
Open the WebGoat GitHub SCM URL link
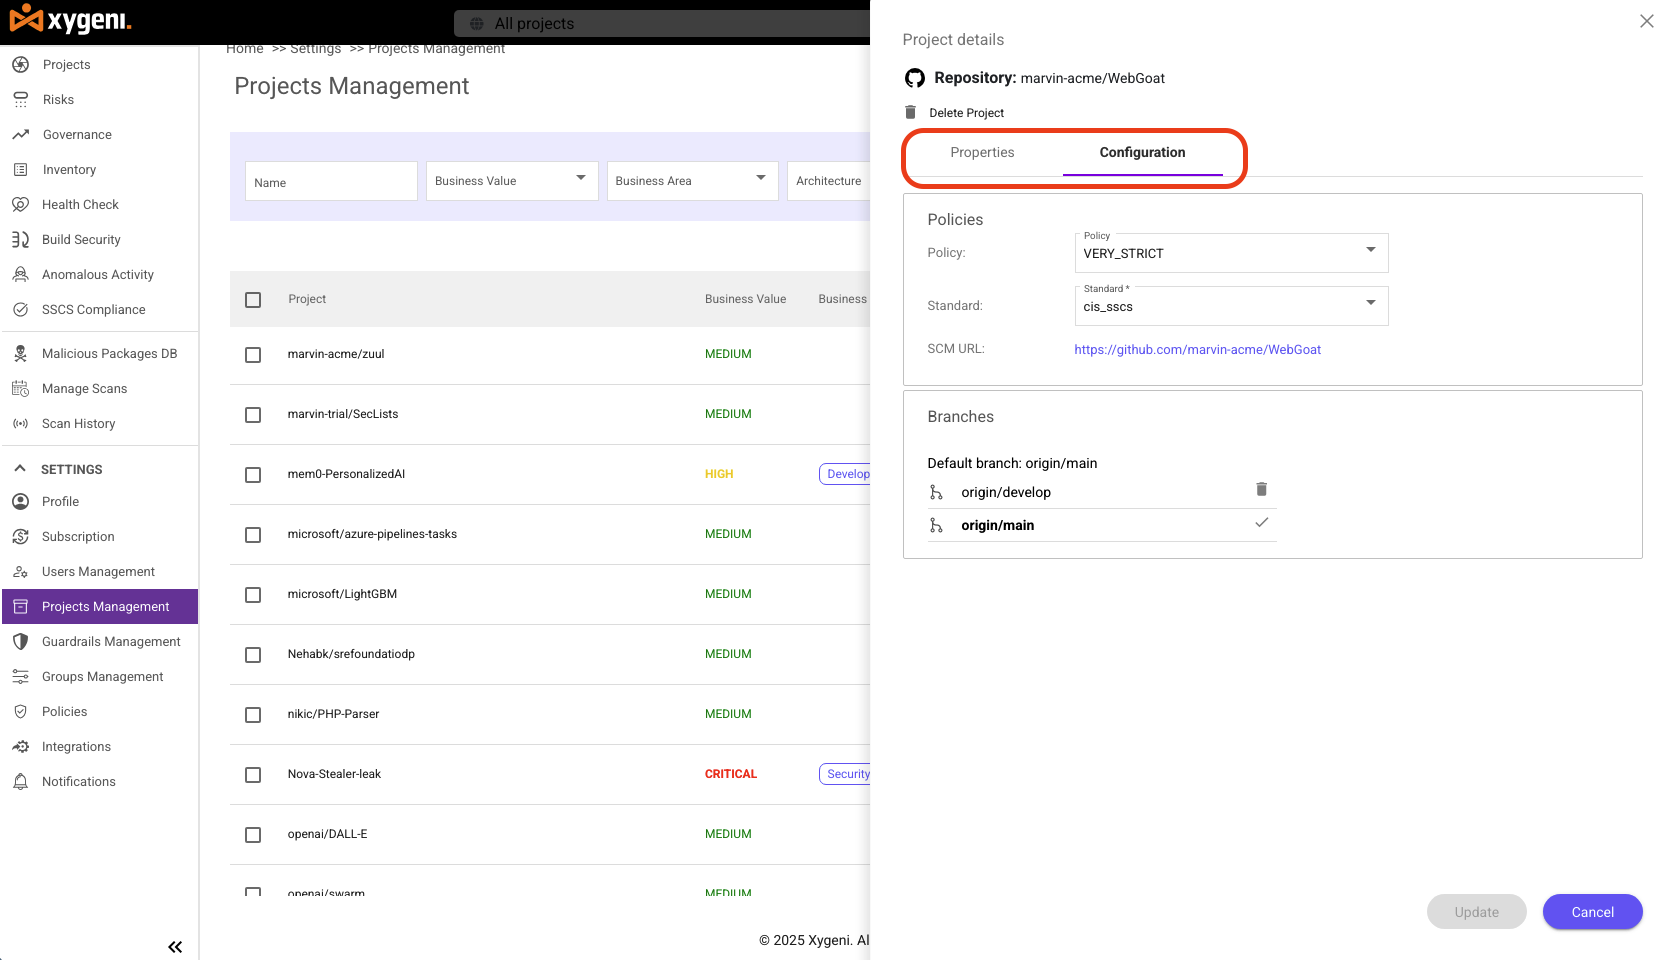(1197, 350)
